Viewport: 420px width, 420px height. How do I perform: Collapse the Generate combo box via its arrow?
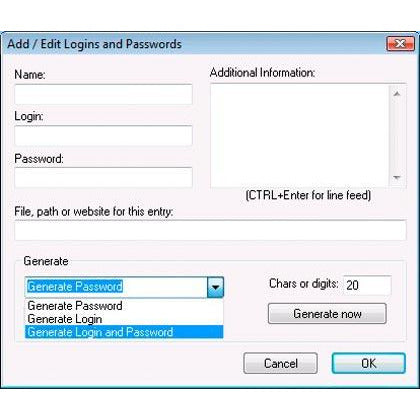pyautogui.click(x=215, y=287)
